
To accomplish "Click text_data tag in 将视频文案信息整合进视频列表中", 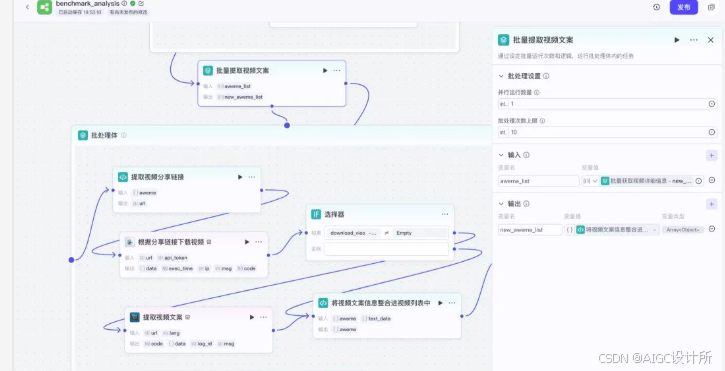I will (x=377, y=318).
